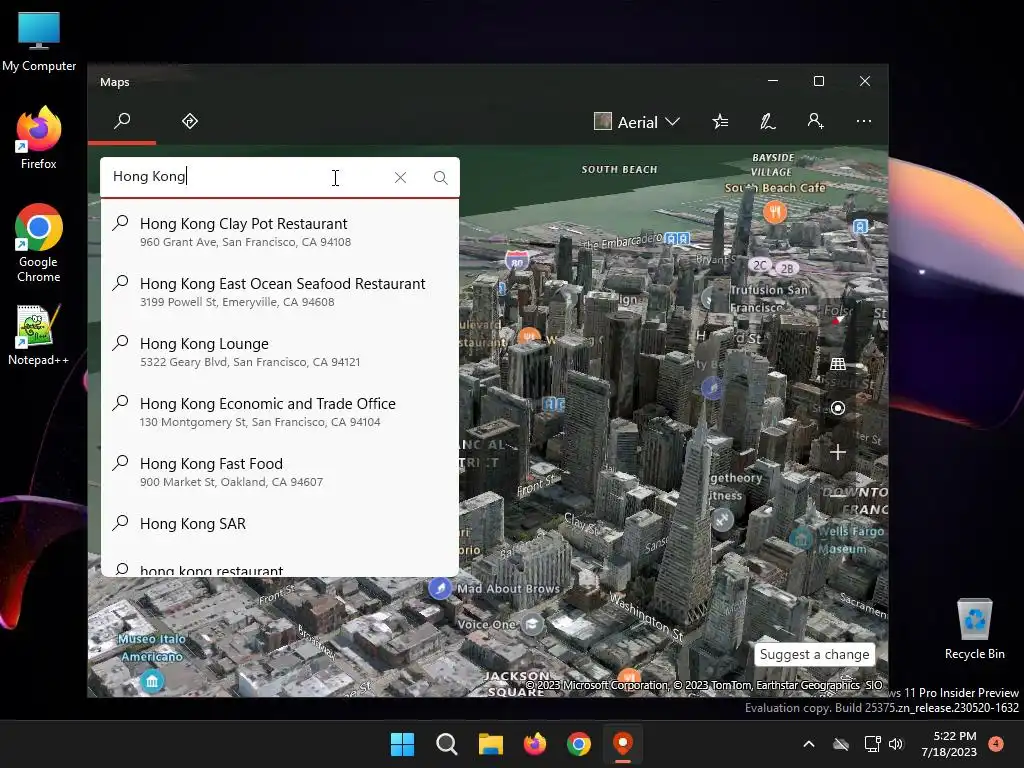1024x768 pixels.
Task: Open the Windows Start menu
Action: click(x=402, y=744)
